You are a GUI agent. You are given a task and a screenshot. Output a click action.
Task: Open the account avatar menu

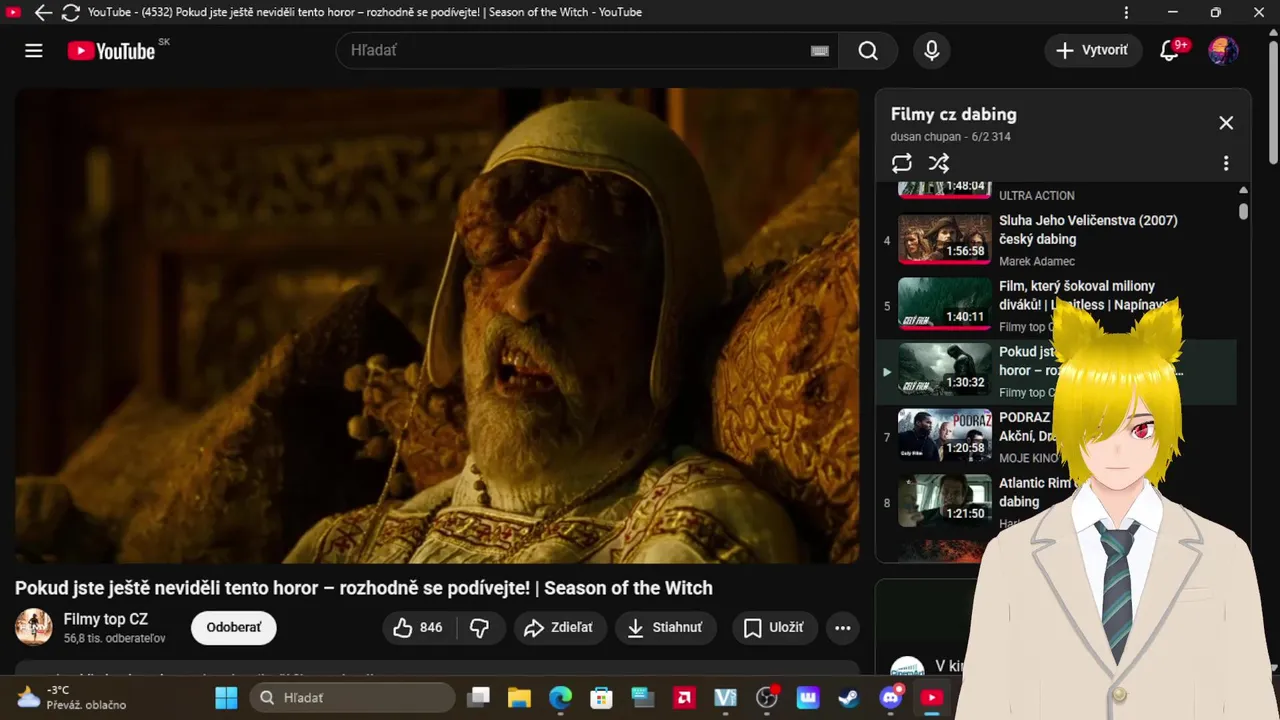click(1223, 50)
